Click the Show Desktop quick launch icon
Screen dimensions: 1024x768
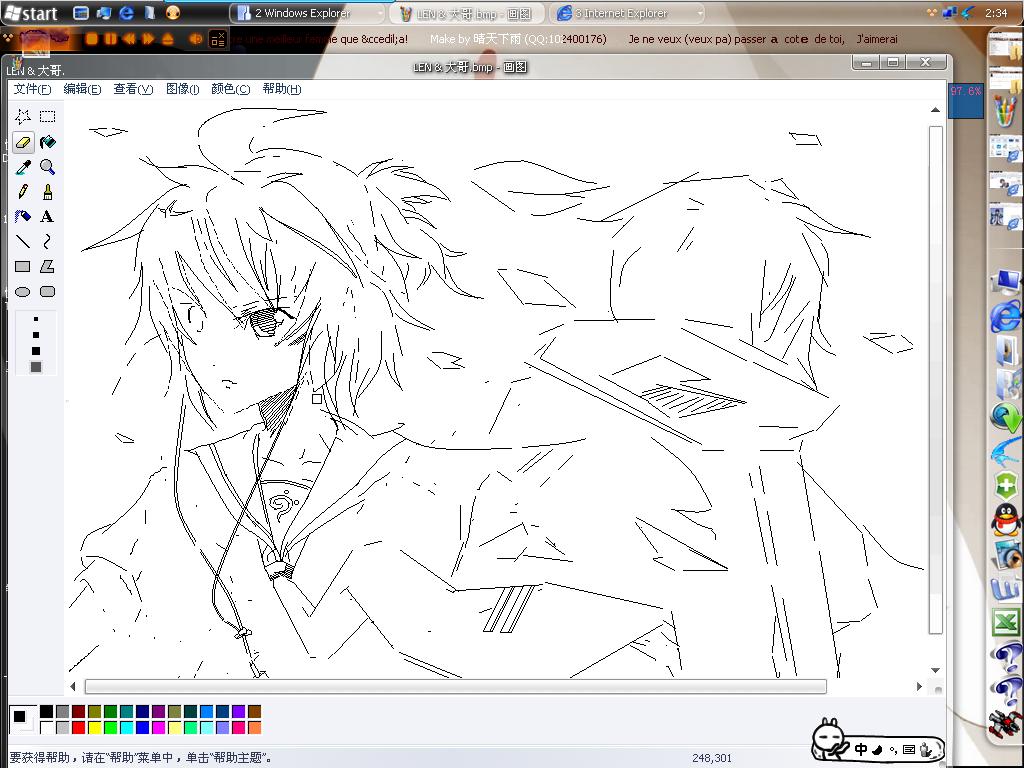pos(81,12)
